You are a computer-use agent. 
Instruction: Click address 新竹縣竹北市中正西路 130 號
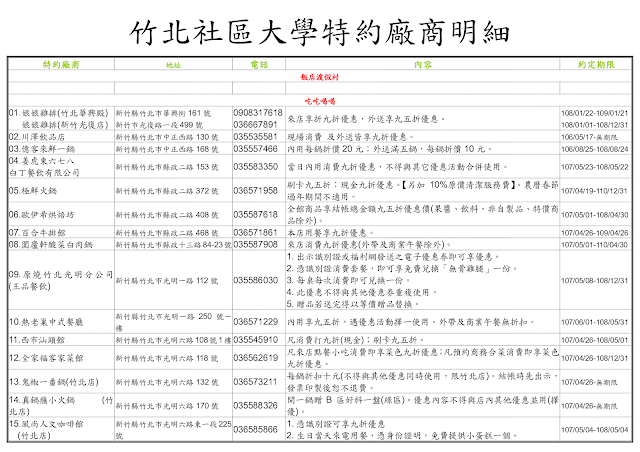click(x=167, y=137)
